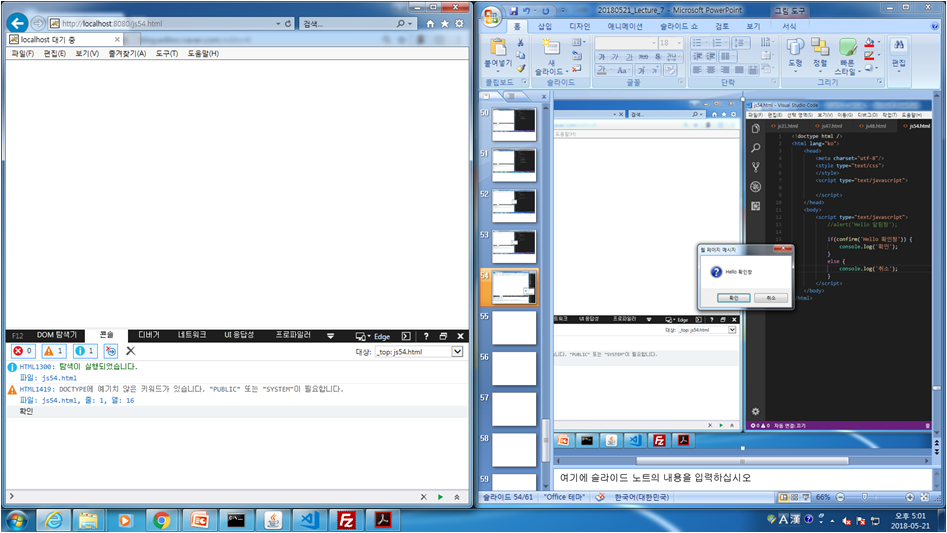The image size is (947, 533).
Task: Toggle text shadow in PowerPoint font group
Action: point(658,57)
